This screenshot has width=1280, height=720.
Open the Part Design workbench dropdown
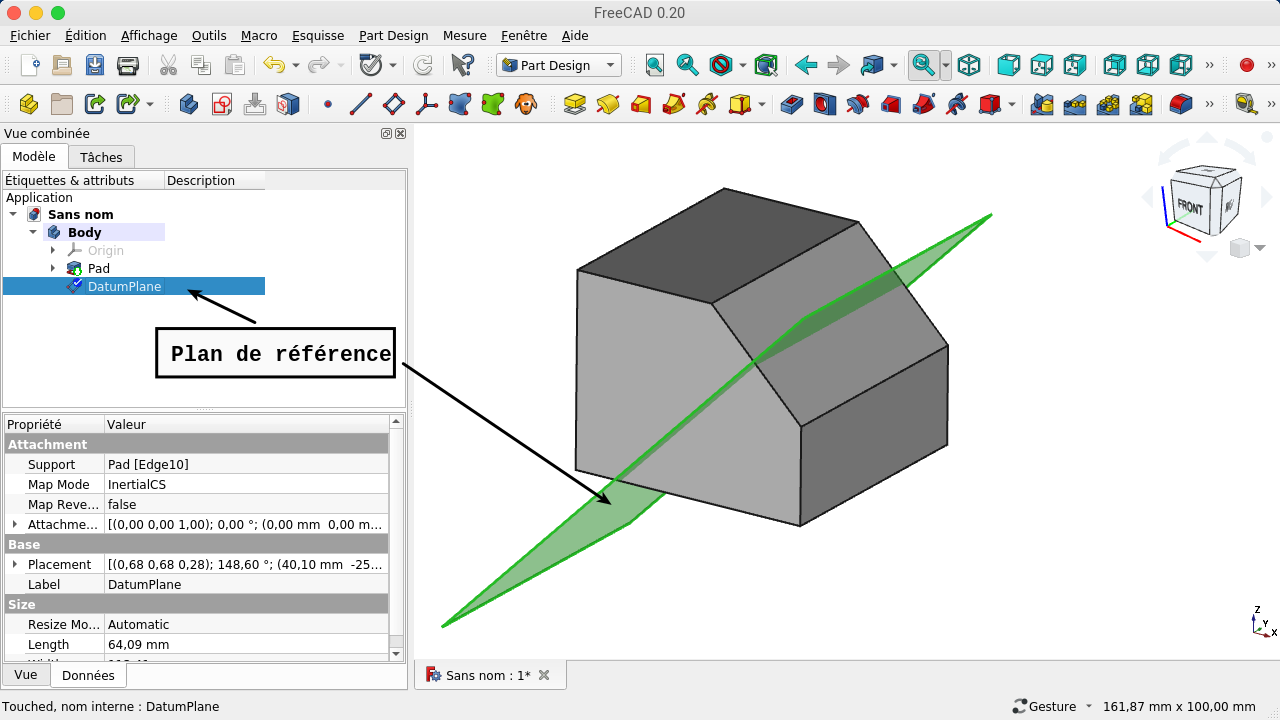tap(559, 65)
